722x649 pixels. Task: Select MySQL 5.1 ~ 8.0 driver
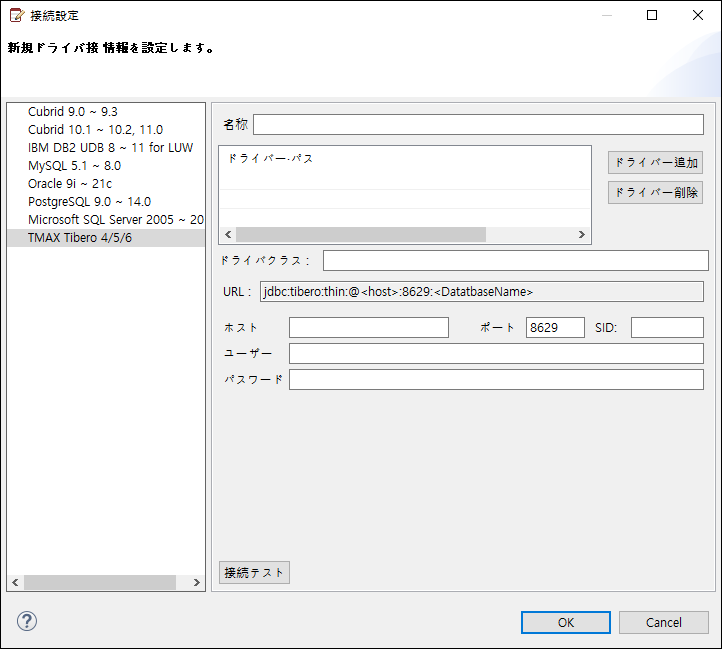(74, 166)
